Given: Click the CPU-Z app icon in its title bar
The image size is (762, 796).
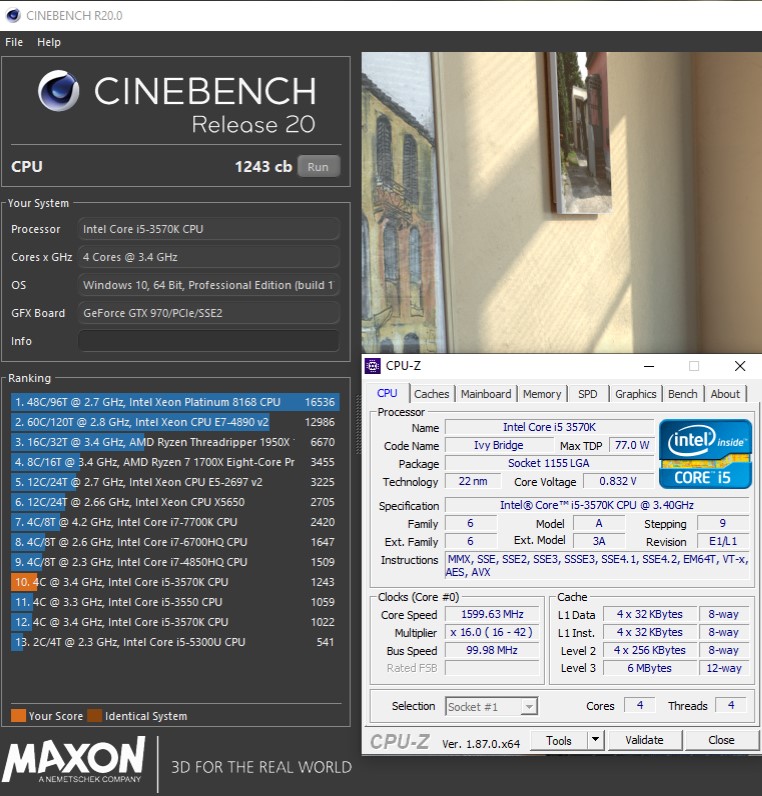Looking at the screenshot, I should point(373,366).
